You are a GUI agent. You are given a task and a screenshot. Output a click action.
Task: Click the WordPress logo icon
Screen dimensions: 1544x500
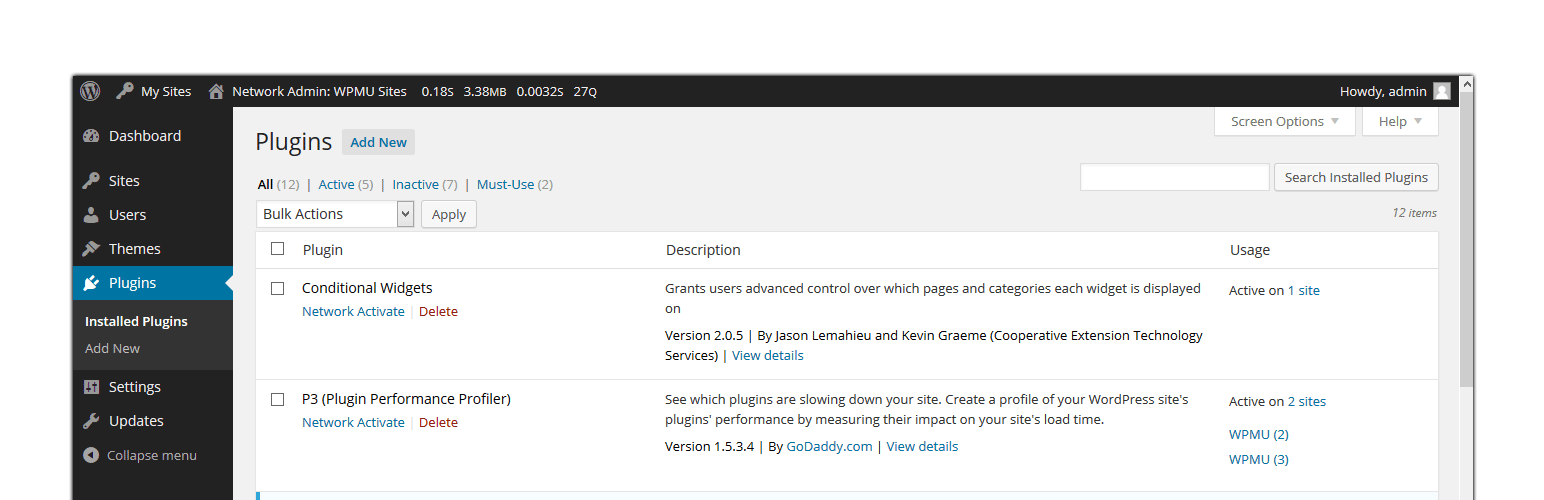[x=91, y=91]
